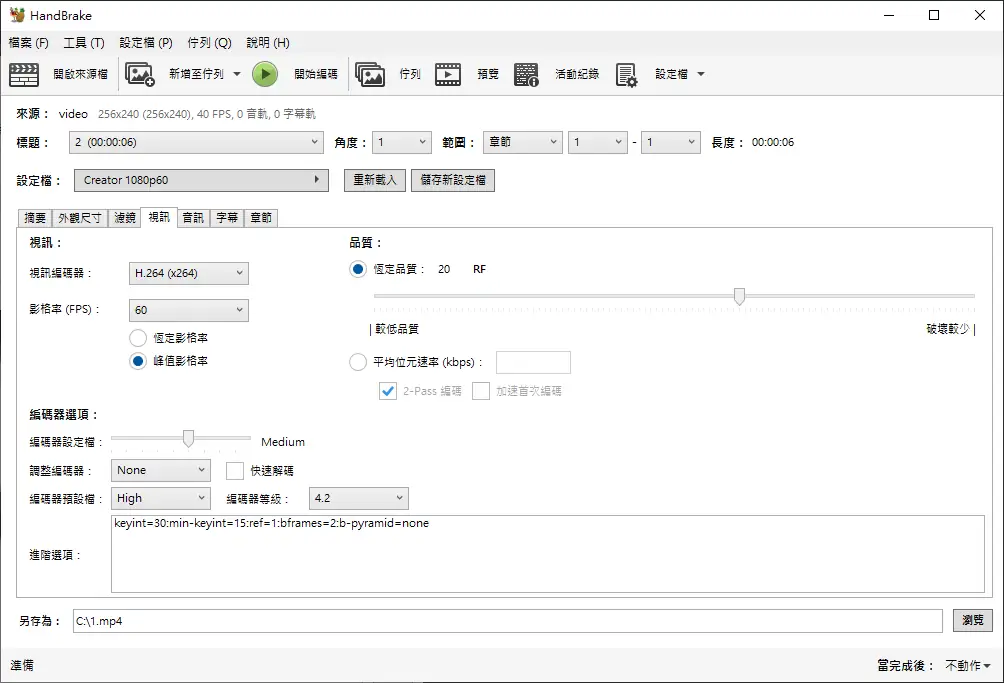Screen dimensions: 1004x683
Task: Enable the 快速解碼 checkbox
Action: [x=235, y=470]
